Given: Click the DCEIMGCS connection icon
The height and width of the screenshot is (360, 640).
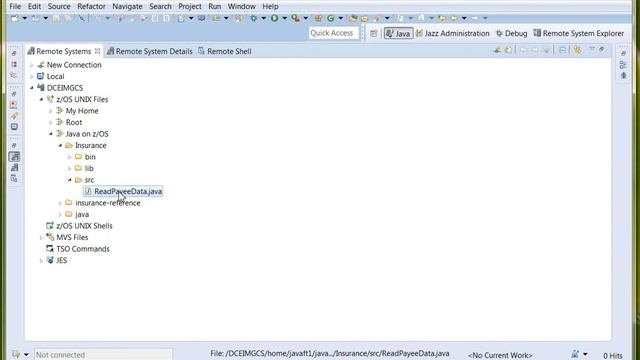Looking at the screenshot, I should [40, 88].
